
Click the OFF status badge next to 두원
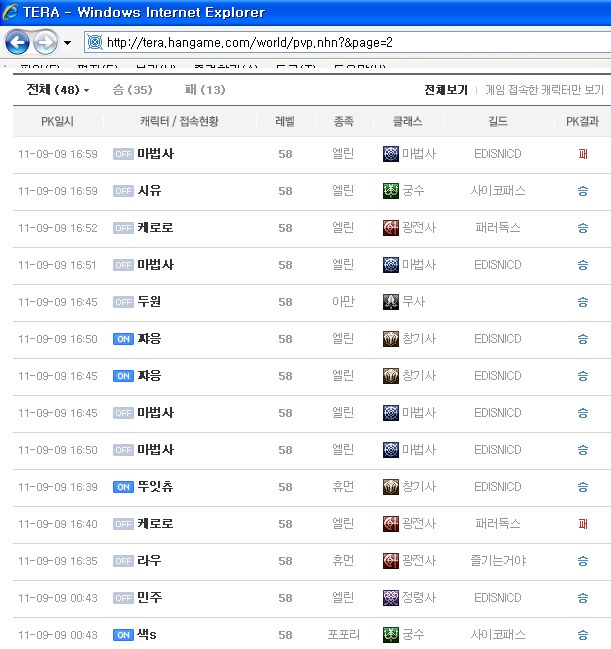pos(123,302)
